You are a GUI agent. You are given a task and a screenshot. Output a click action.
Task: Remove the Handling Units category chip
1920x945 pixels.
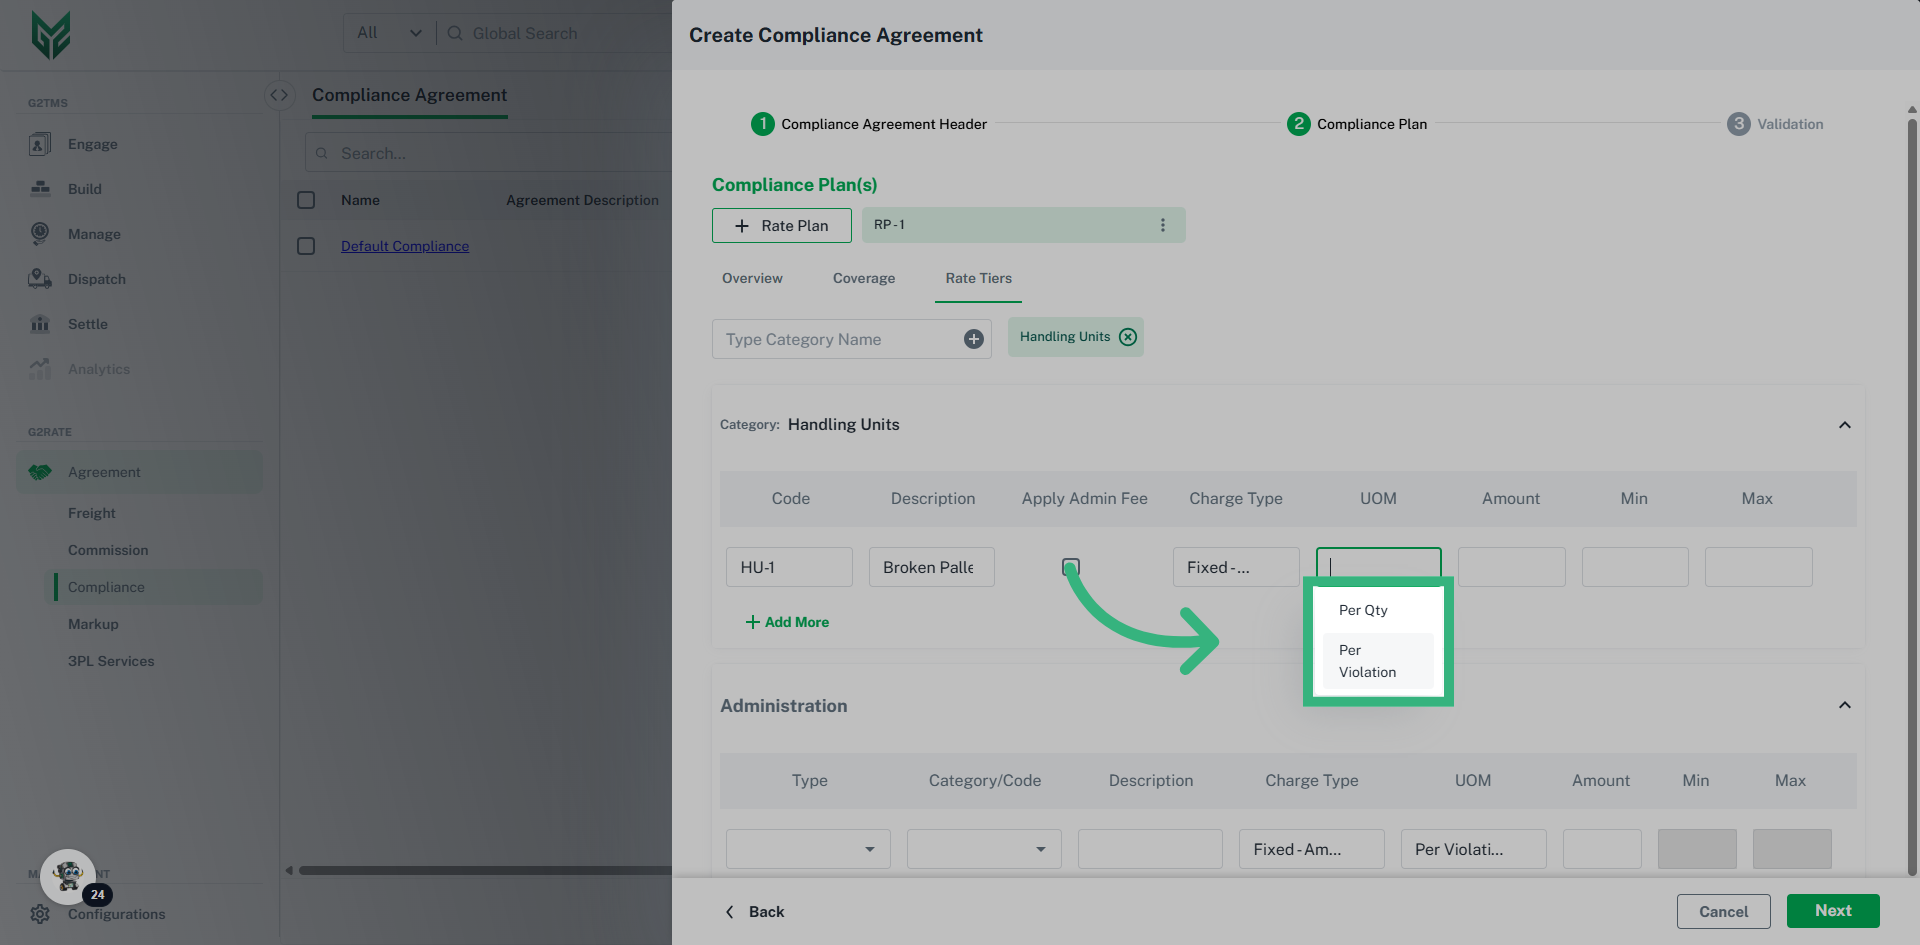pyautogui.click(x=1128, y=337)
